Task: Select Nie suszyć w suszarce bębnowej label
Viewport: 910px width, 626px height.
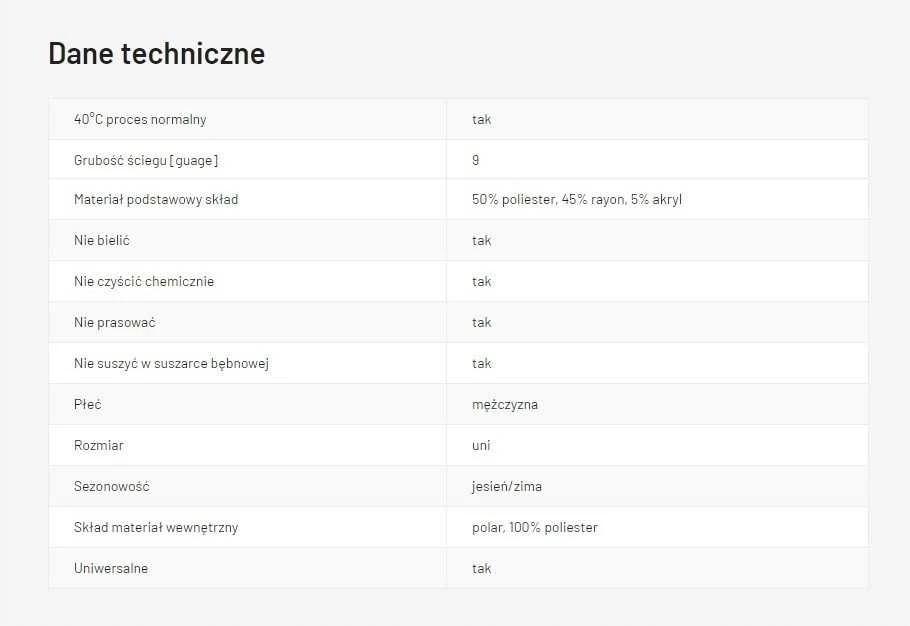Action: tap(171, 364)
